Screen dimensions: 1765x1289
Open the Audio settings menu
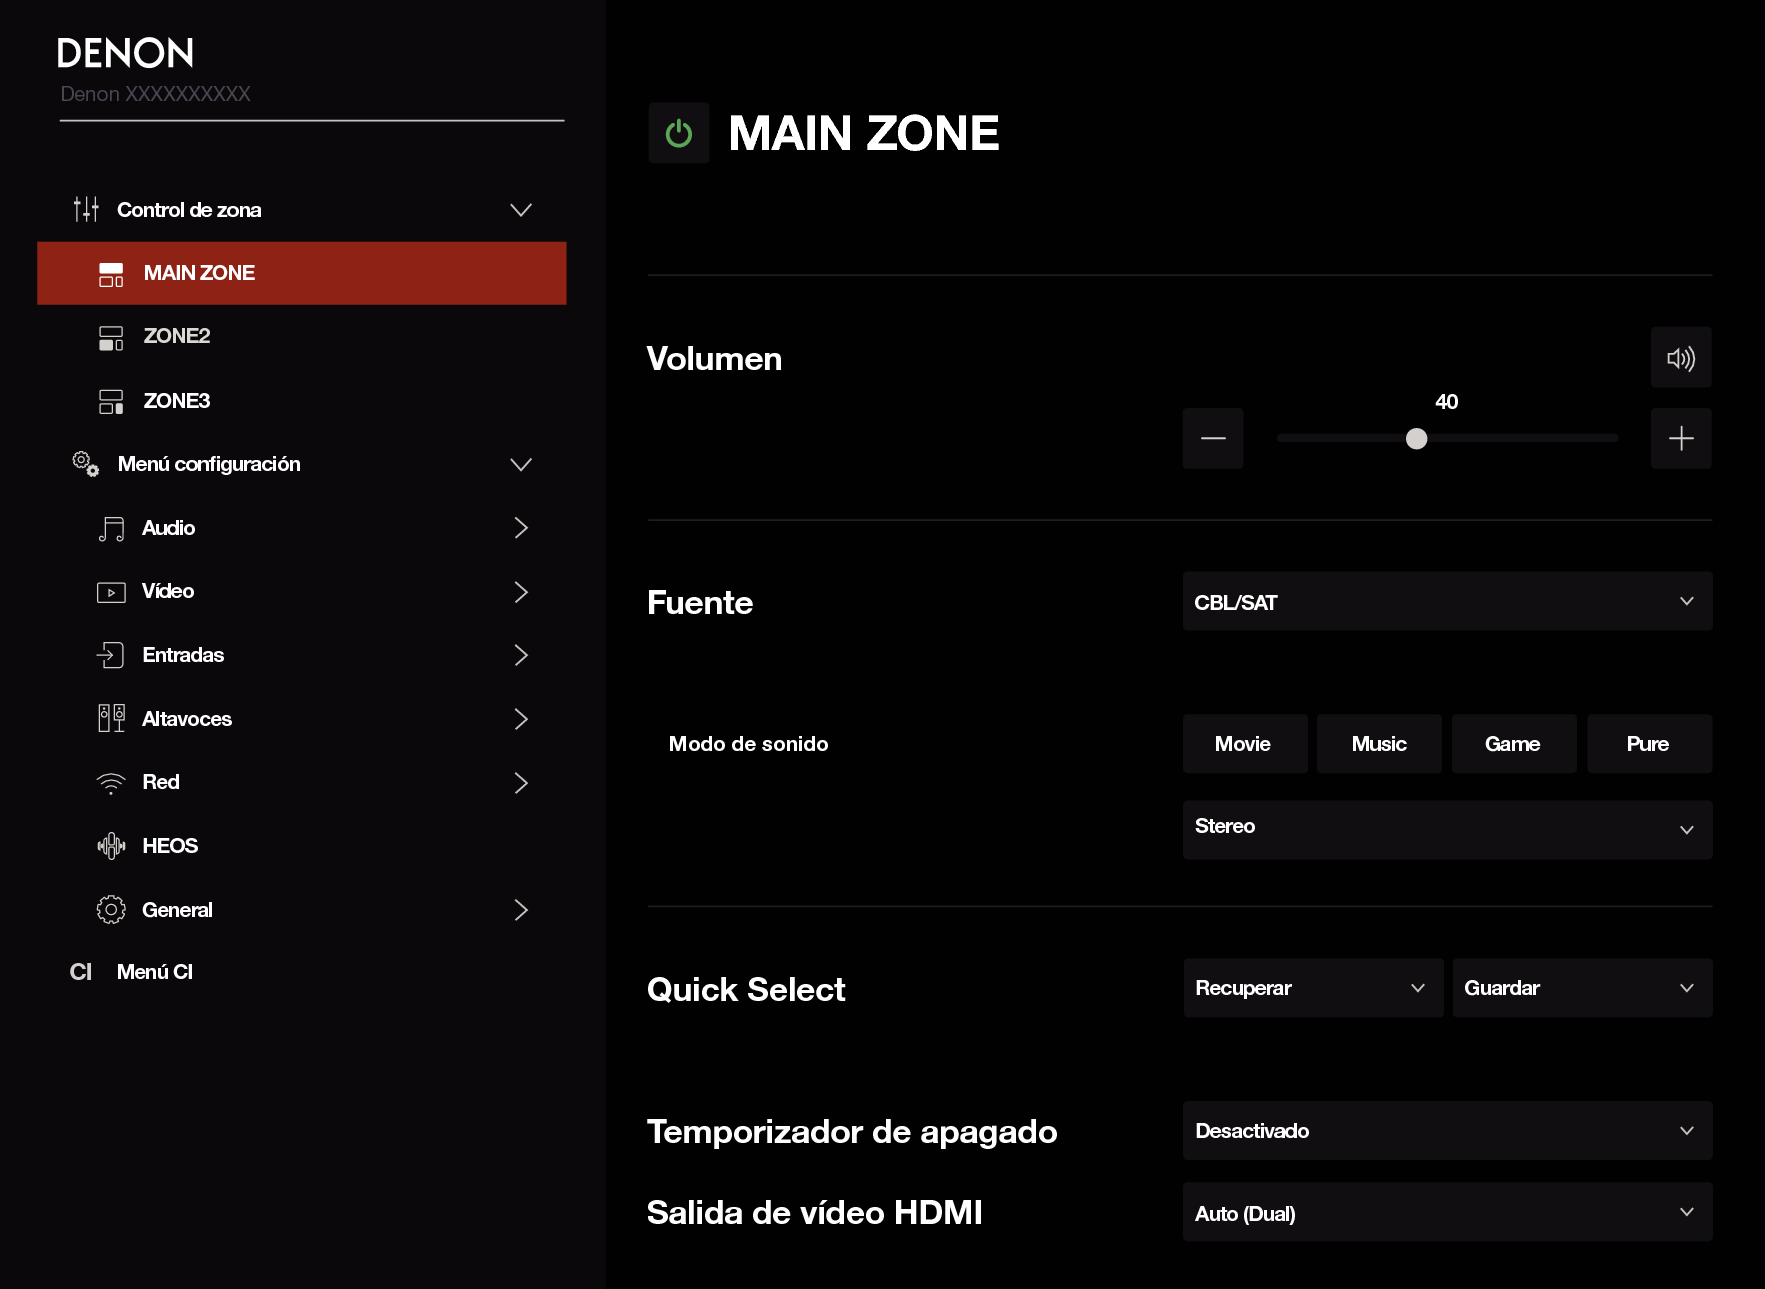(302, 528)
